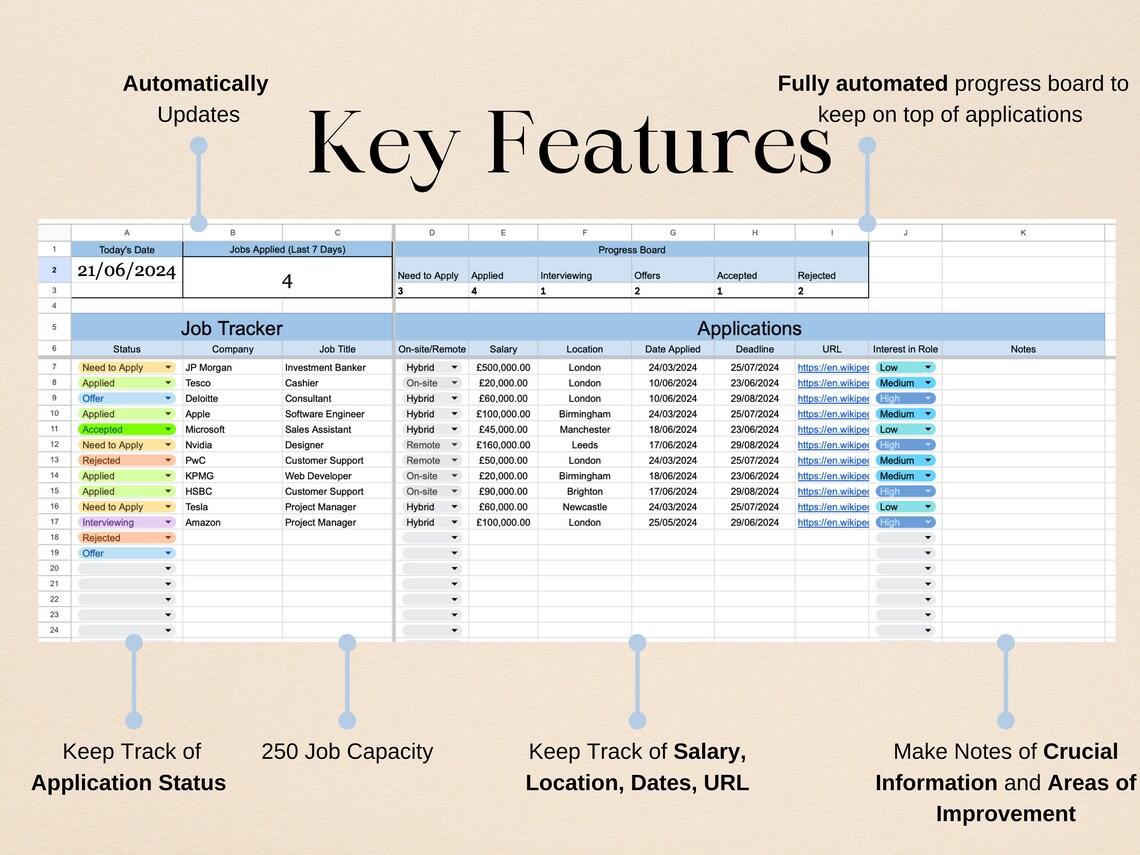Expand the On-site/Remote dropdown for Tesco
Image resolution: width=1140 pixels, height=855 pixels.
[x=452, y=382]
